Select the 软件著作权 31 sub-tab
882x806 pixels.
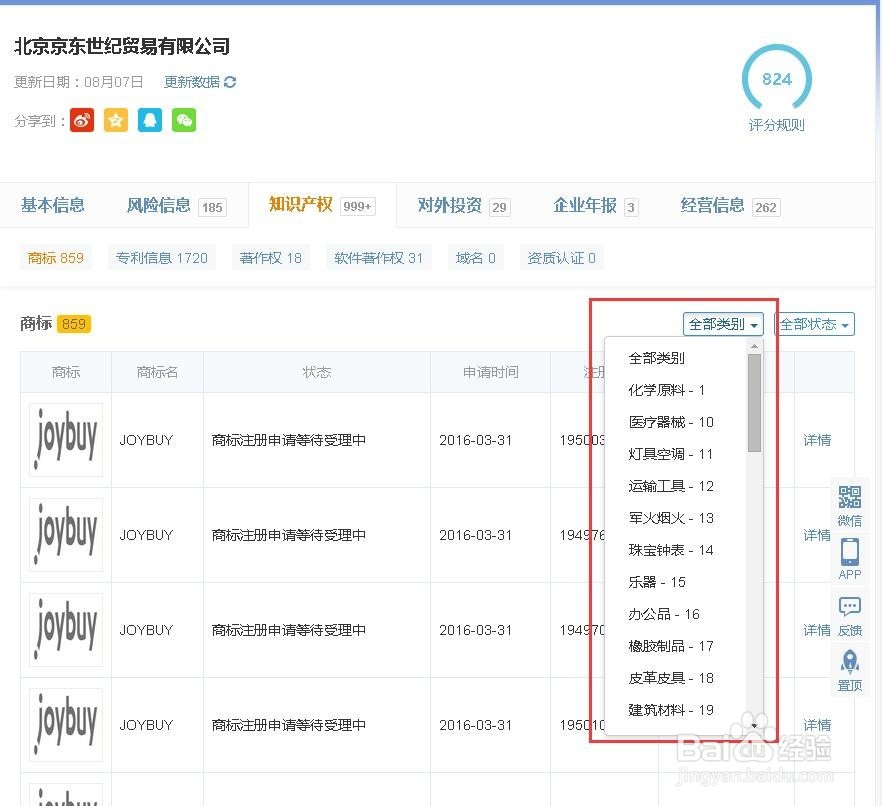click(379, 258)
